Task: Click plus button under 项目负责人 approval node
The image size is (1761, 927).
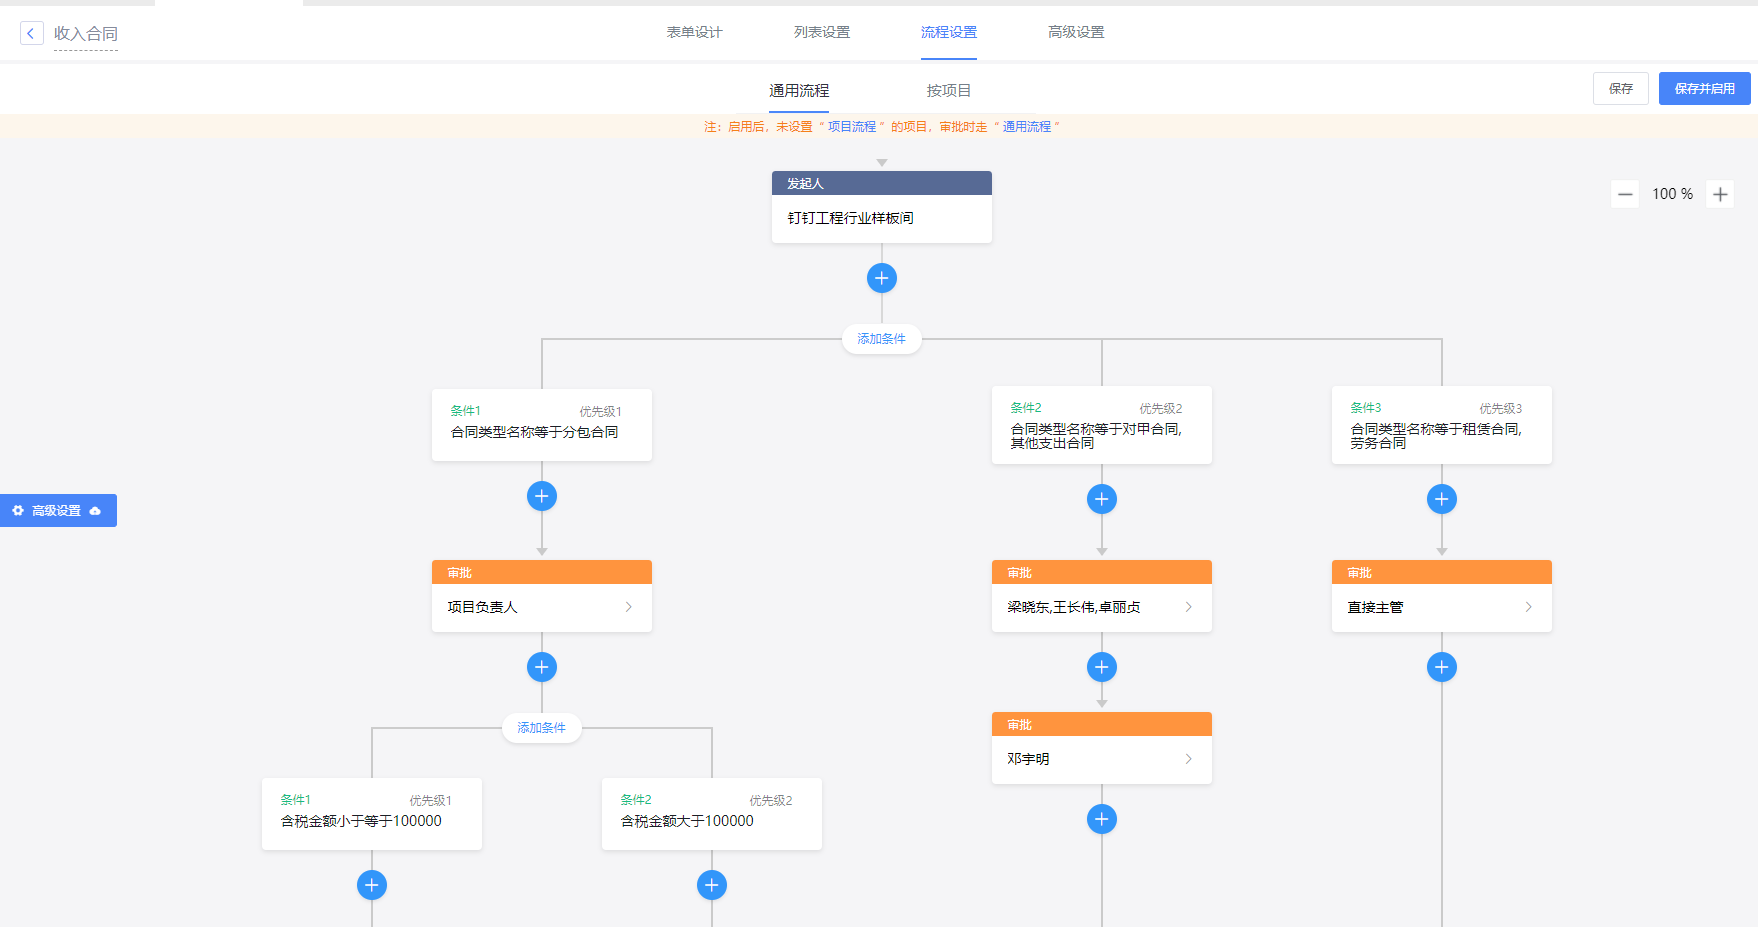Action: (x=541, y=667)
